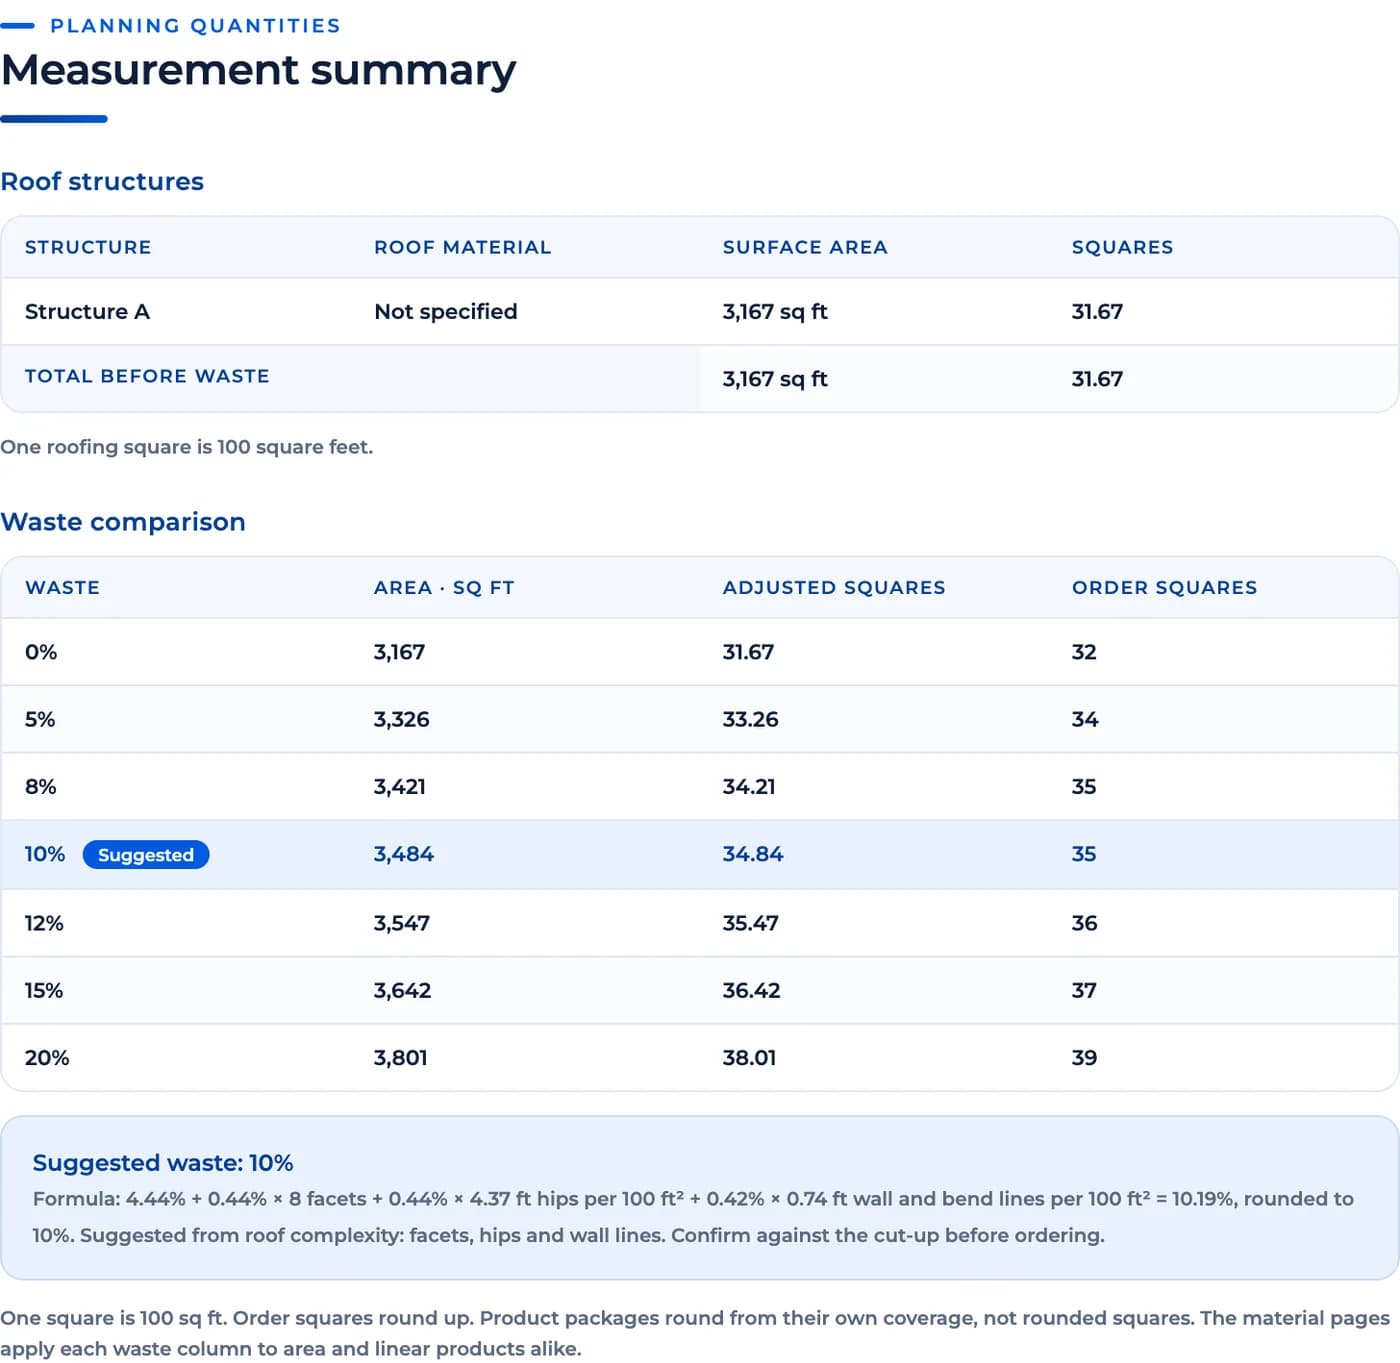The height and width of the screenshot is (1363, 1400).
Task: Select the 3,547 area value
Action: click(x=402, y=923)
